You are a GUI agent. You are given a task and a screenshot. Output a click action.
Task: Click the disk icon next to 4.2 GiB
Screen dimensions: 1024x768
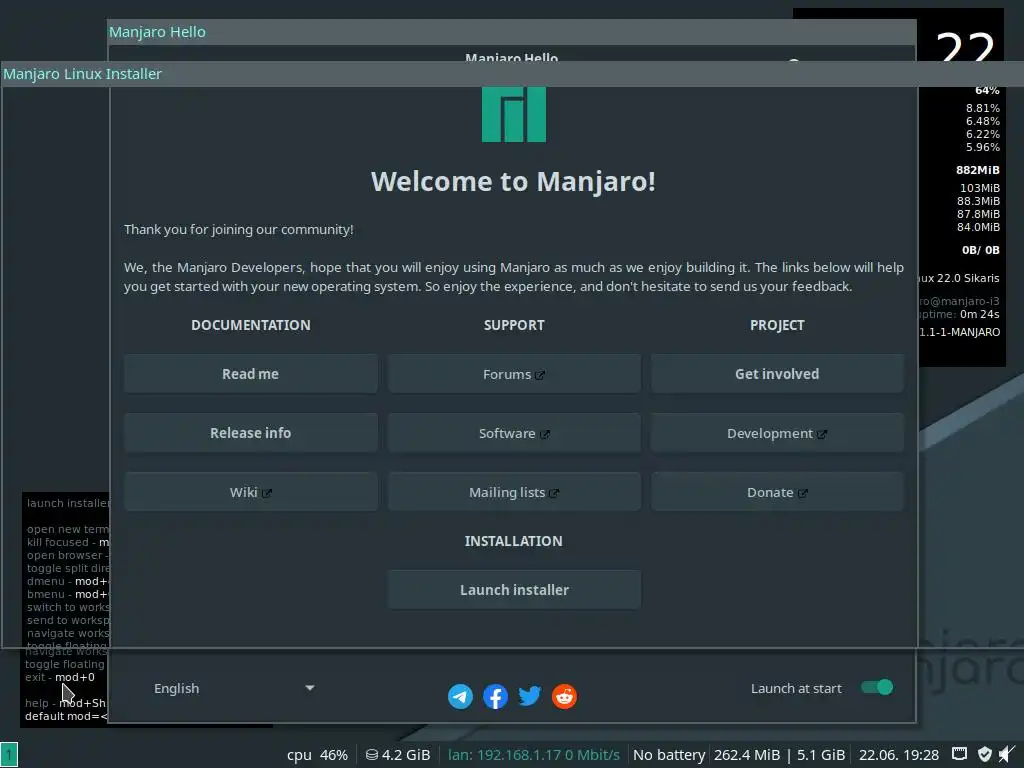(x=372, y=755)
